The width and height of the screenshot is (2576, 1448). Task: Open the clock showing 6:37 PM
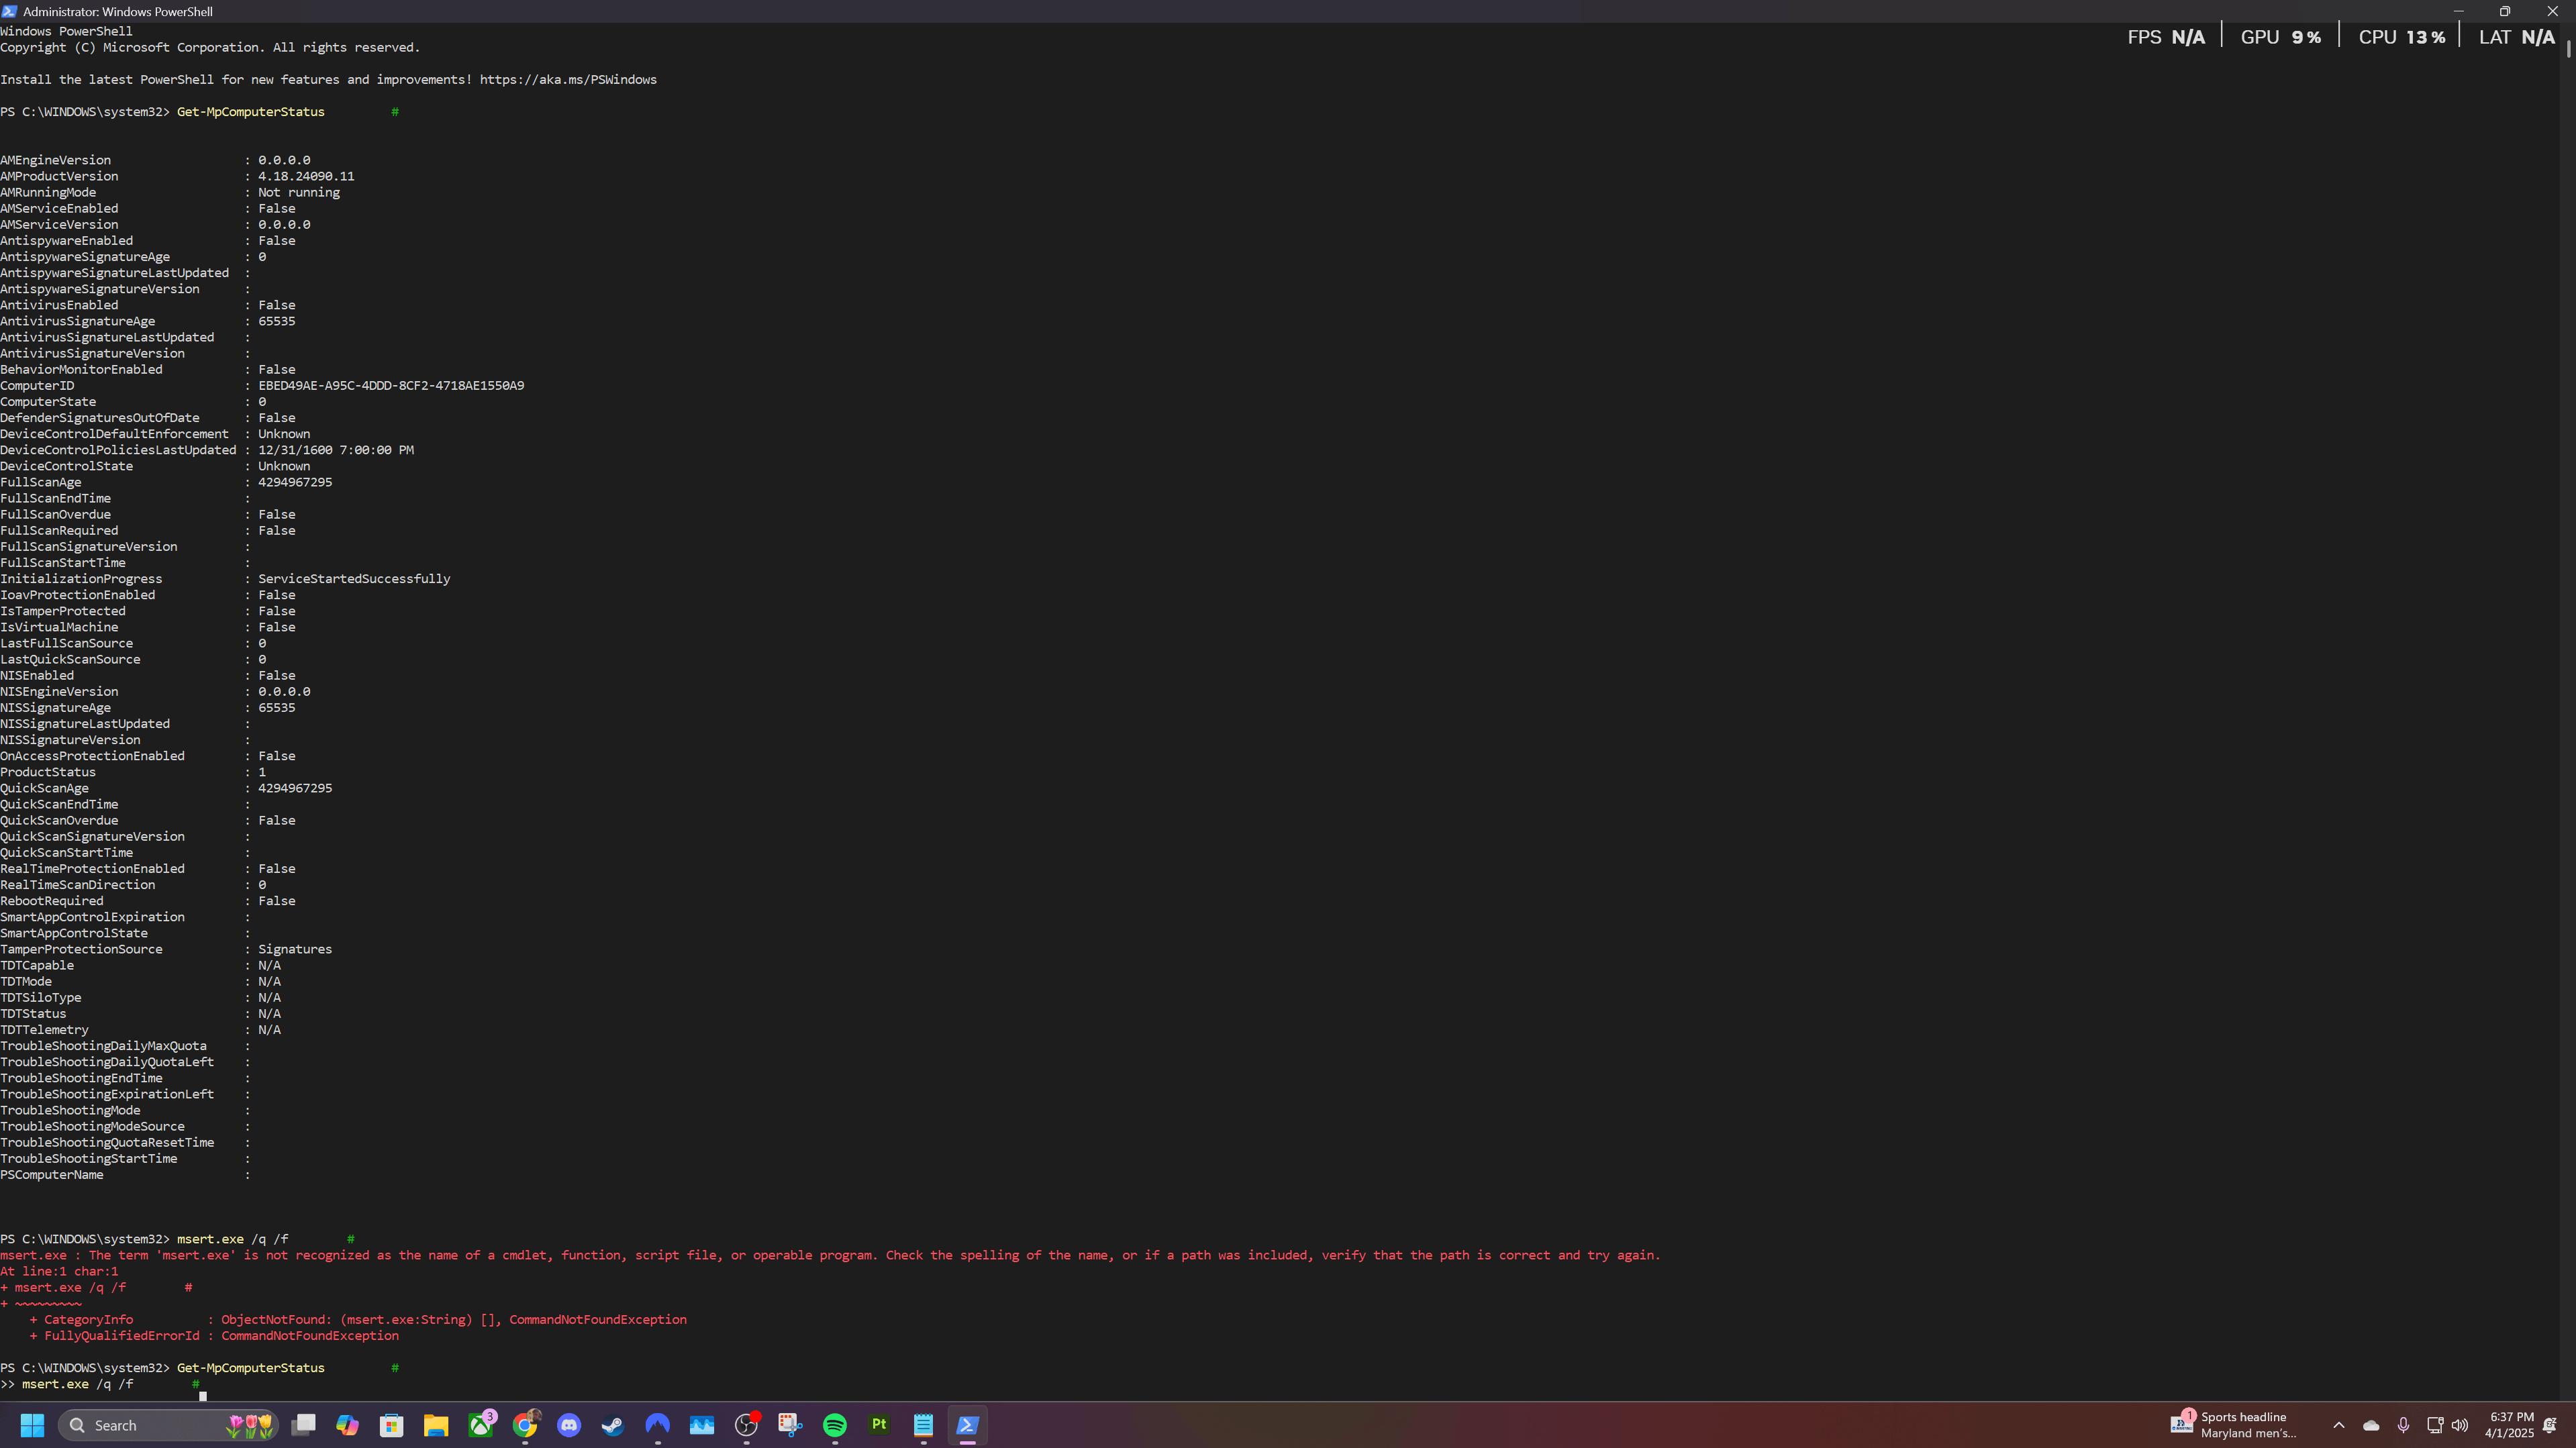click(x=2510, y=1425)
